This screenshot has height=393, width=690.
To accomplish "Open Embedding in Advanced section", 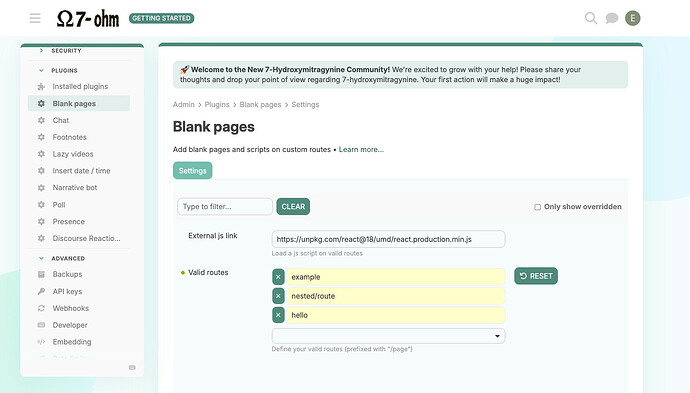I will tap(72, 342).
